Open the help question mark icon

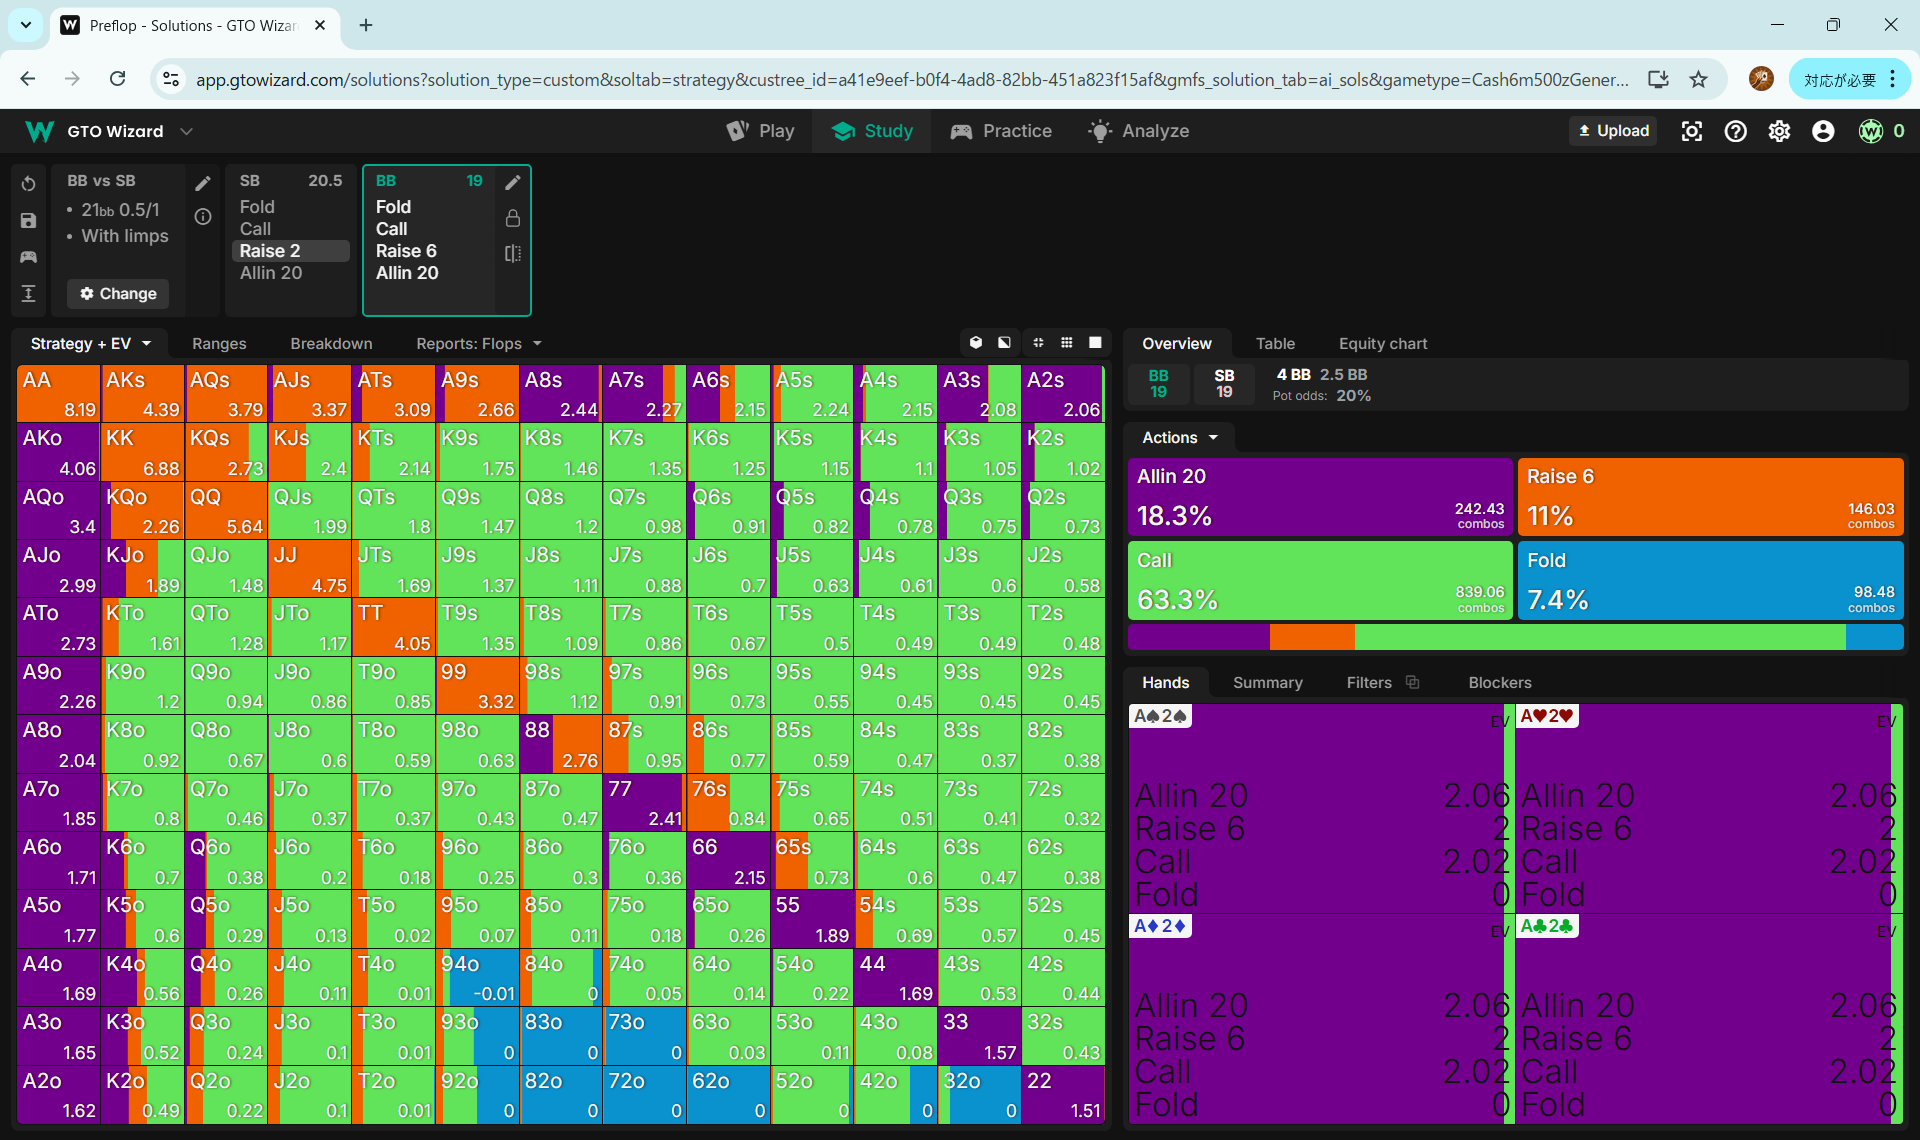(x=1735, y=131)
